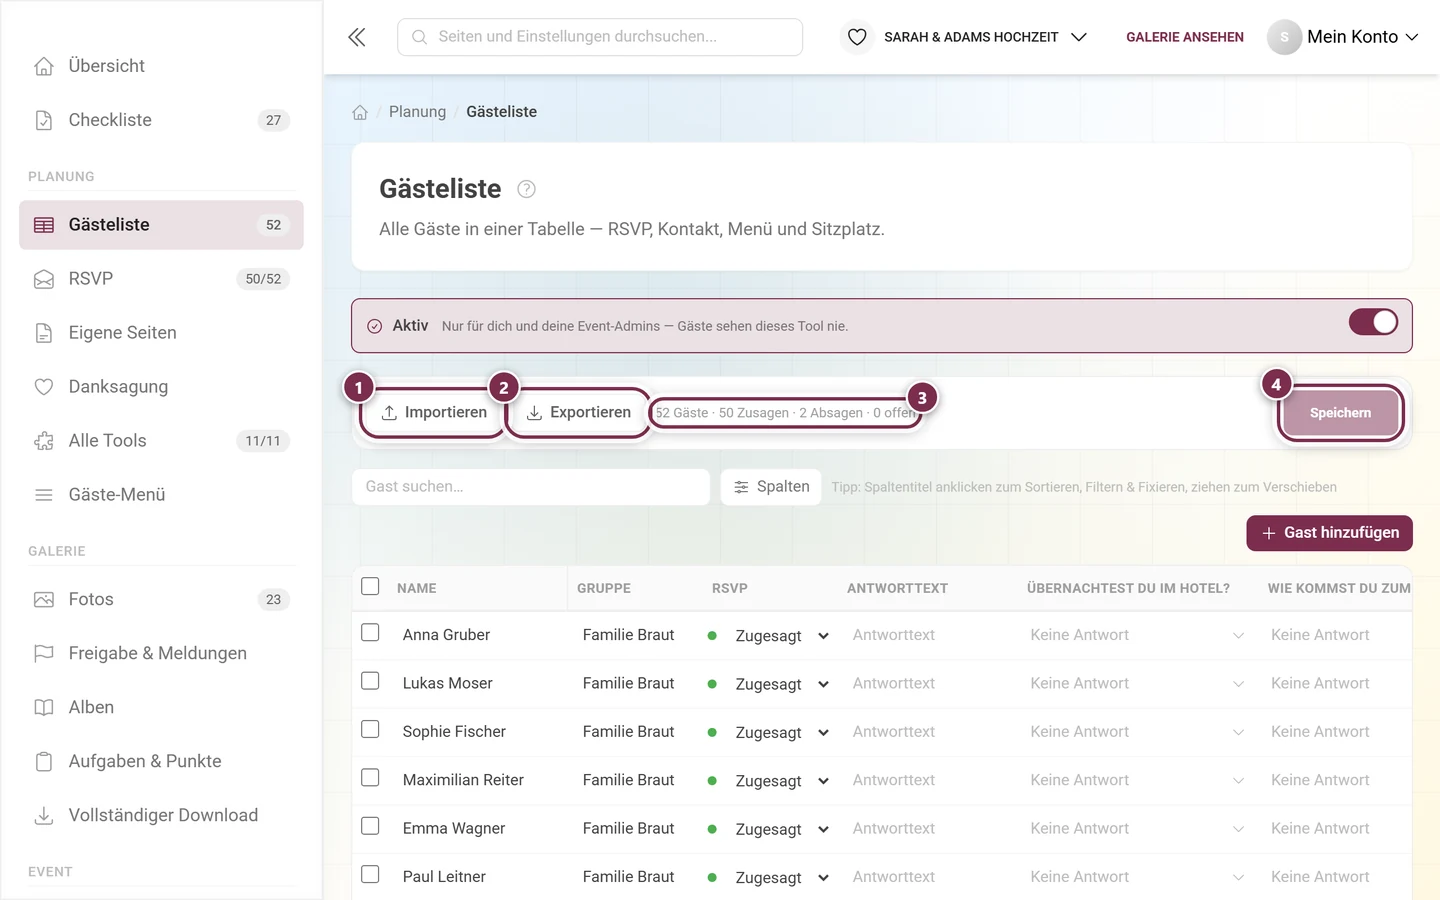1440x900 pixels.
Task: Click the Danksagung heart icon
Action: click(44, 387)
